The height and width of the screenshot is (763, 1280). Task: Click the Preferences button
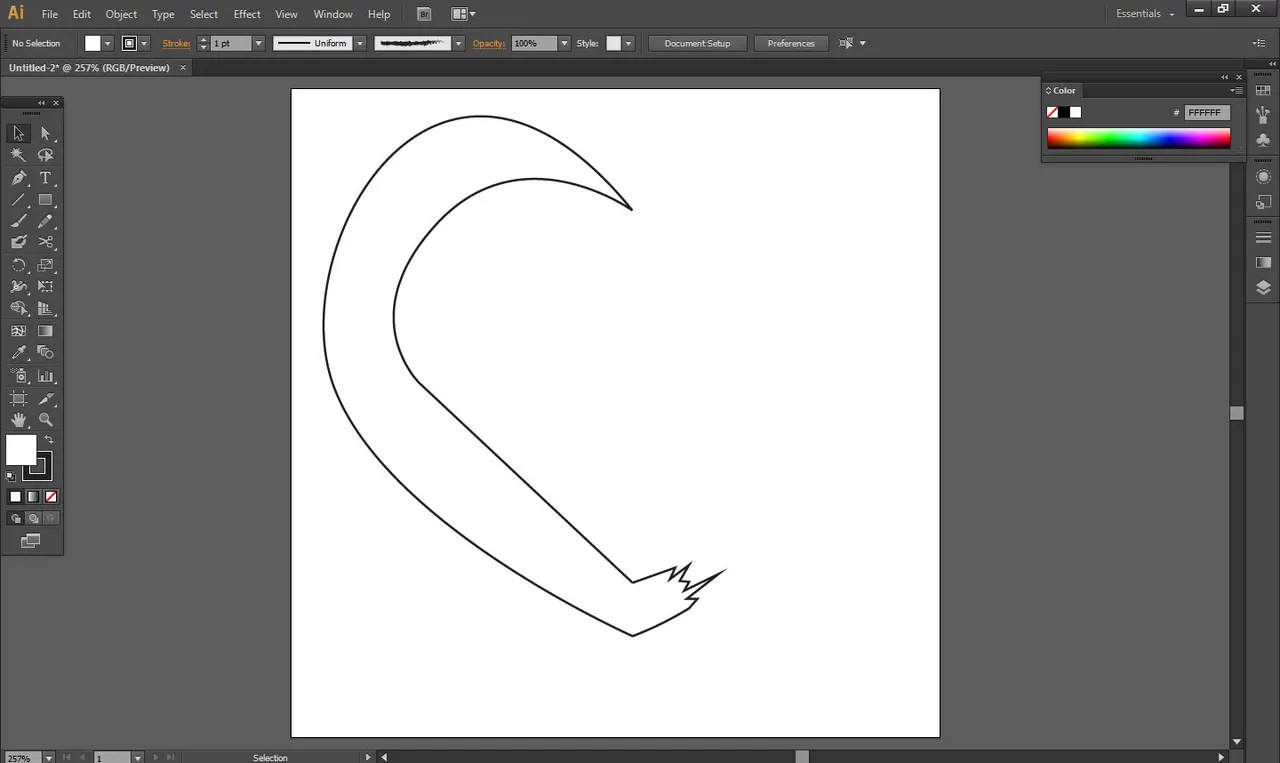pos(791,43)
